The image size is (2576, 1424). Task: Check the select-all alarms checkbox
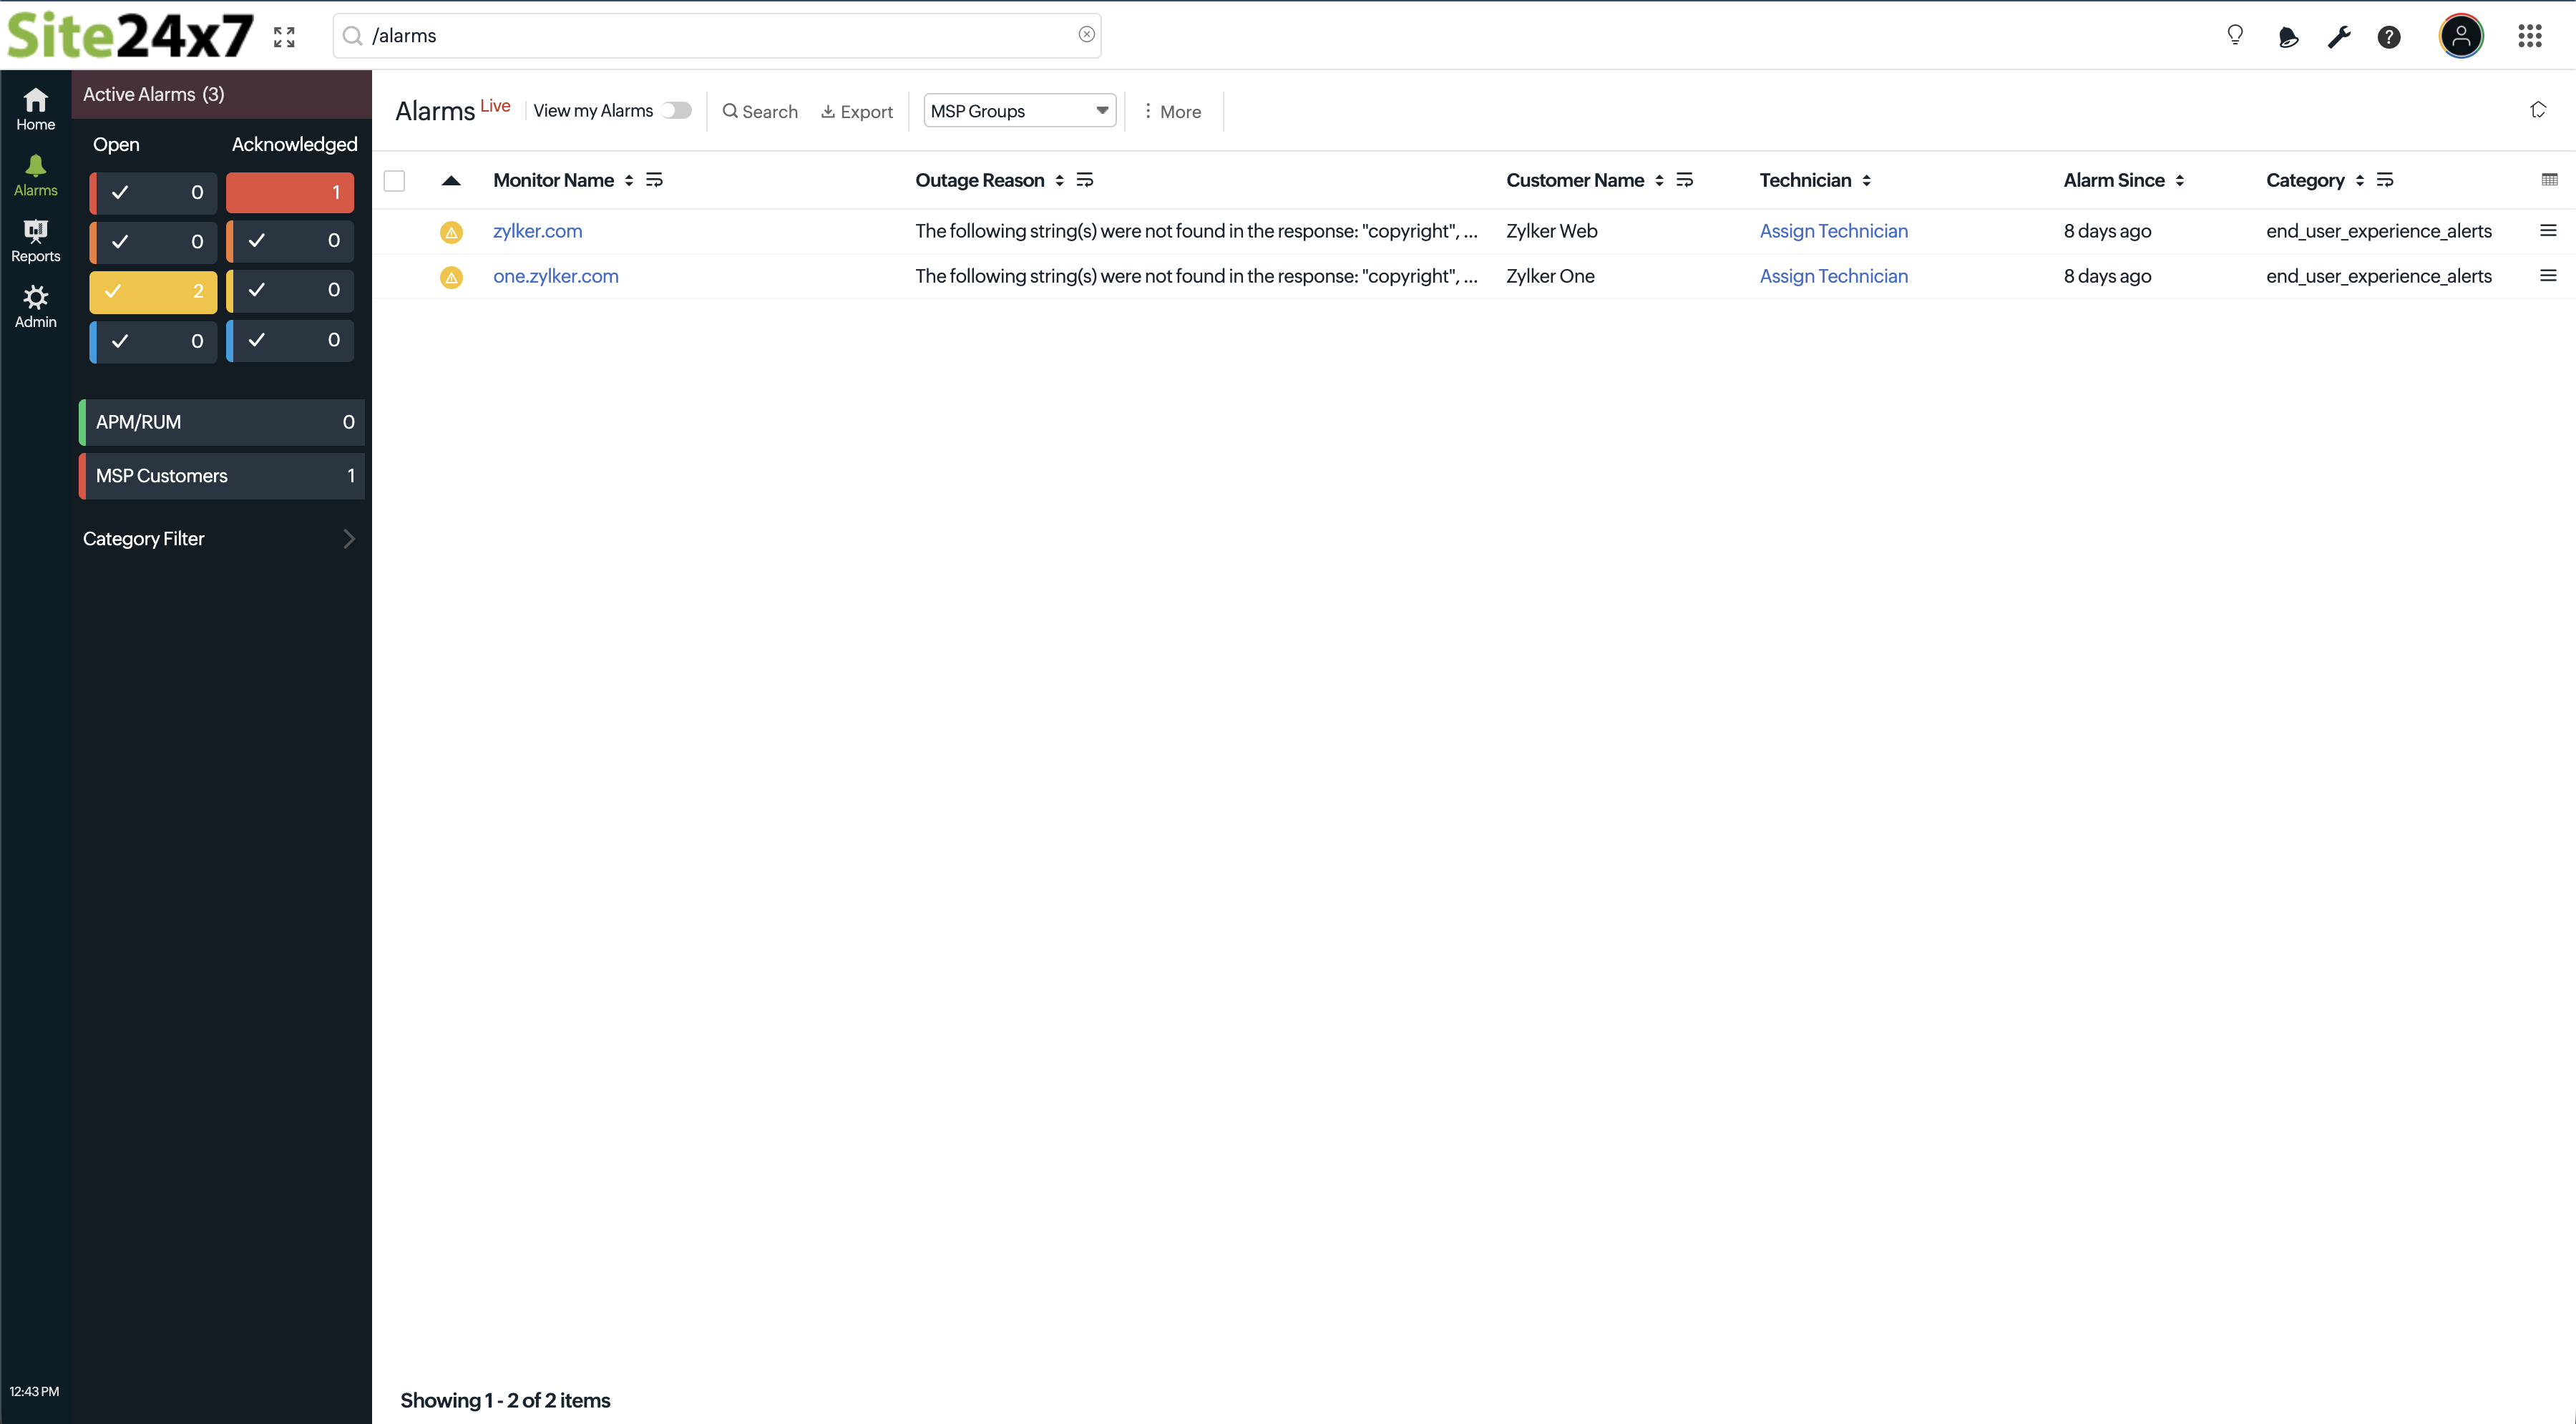[x=394, y=181]
